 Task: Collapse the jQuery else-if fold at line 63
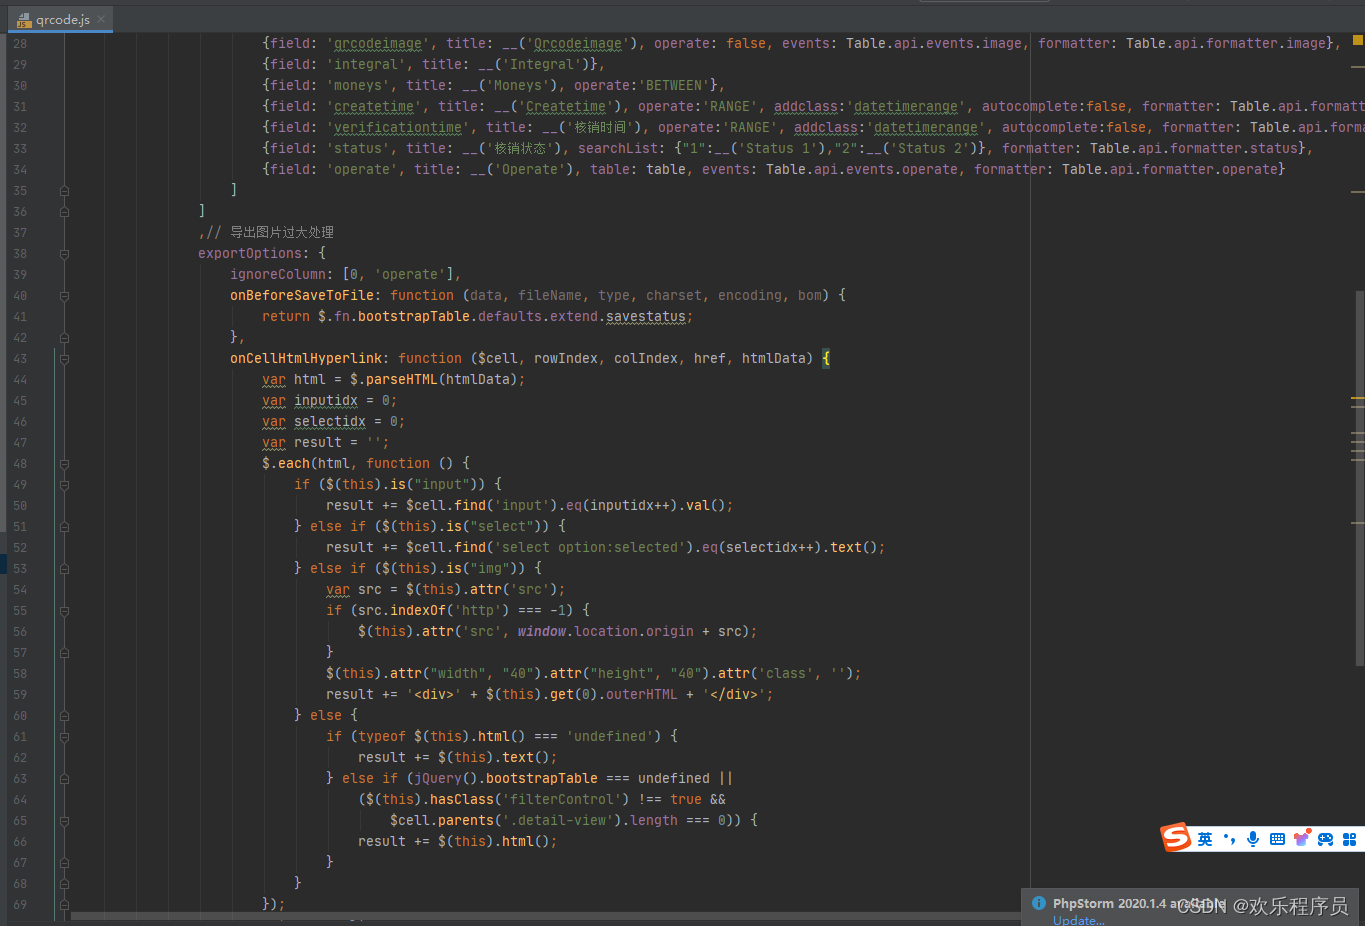pos(64,778)
